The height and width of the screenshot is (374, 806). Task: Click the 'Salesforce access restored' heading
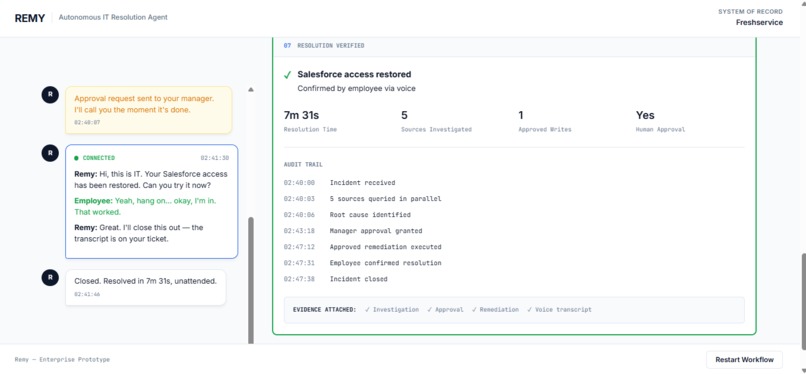coord(354,74)
